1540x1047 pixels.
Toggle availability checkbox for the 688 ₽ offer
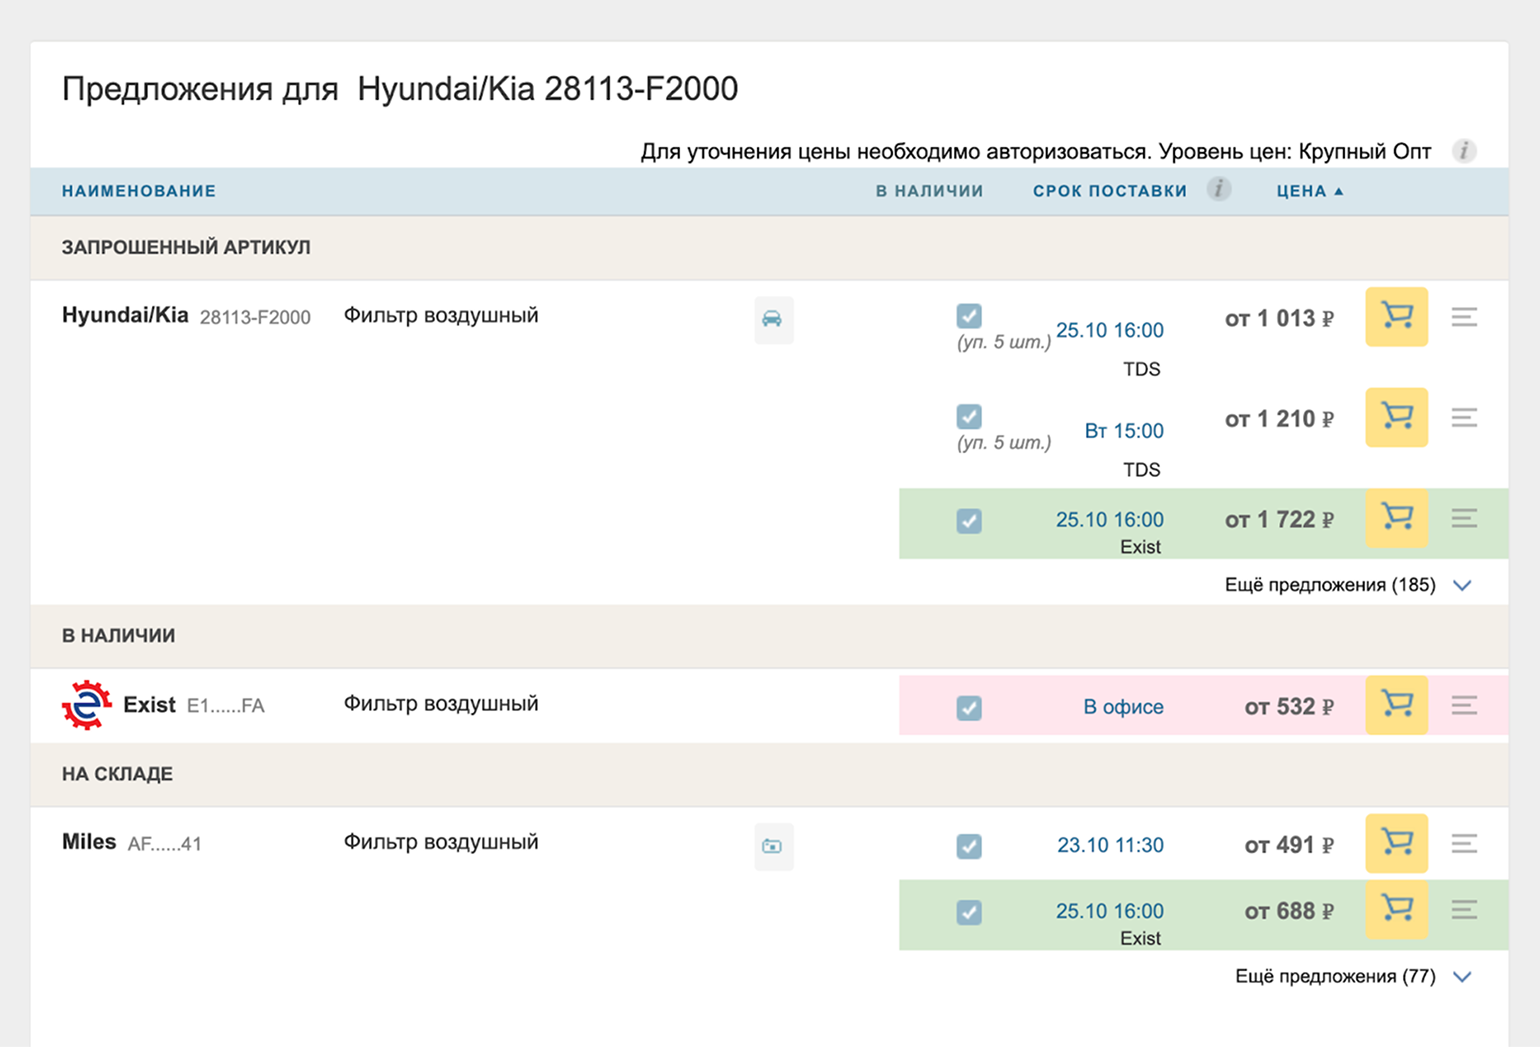(969, 912)
